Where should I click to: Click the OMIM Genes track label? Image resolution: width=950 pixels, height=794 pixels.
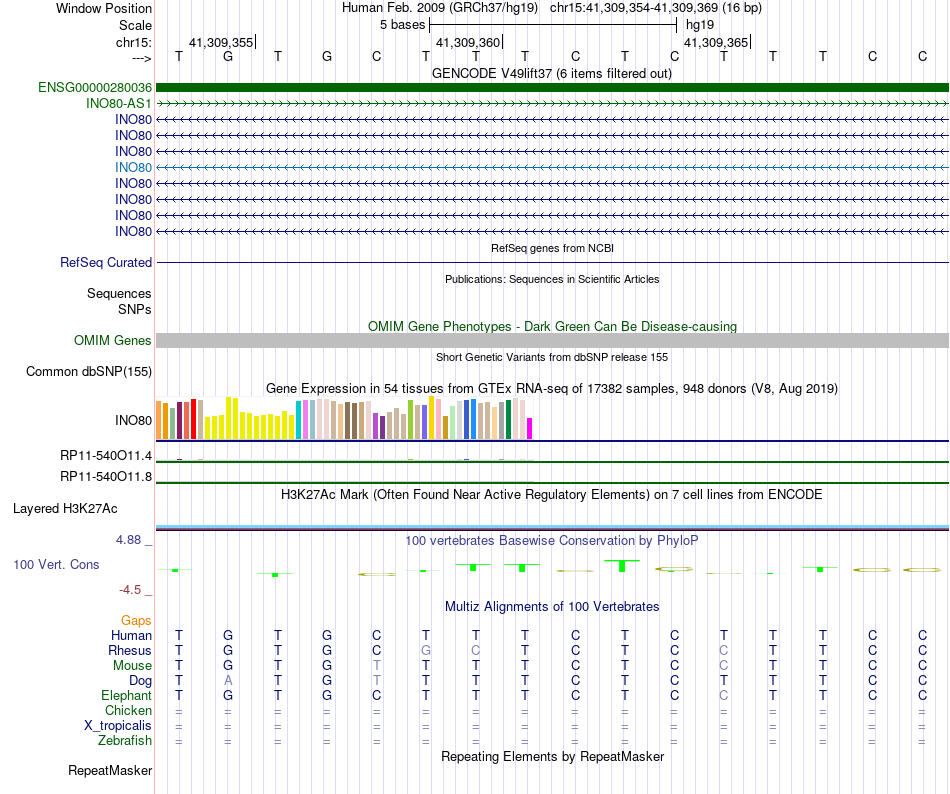coord(112,340)
